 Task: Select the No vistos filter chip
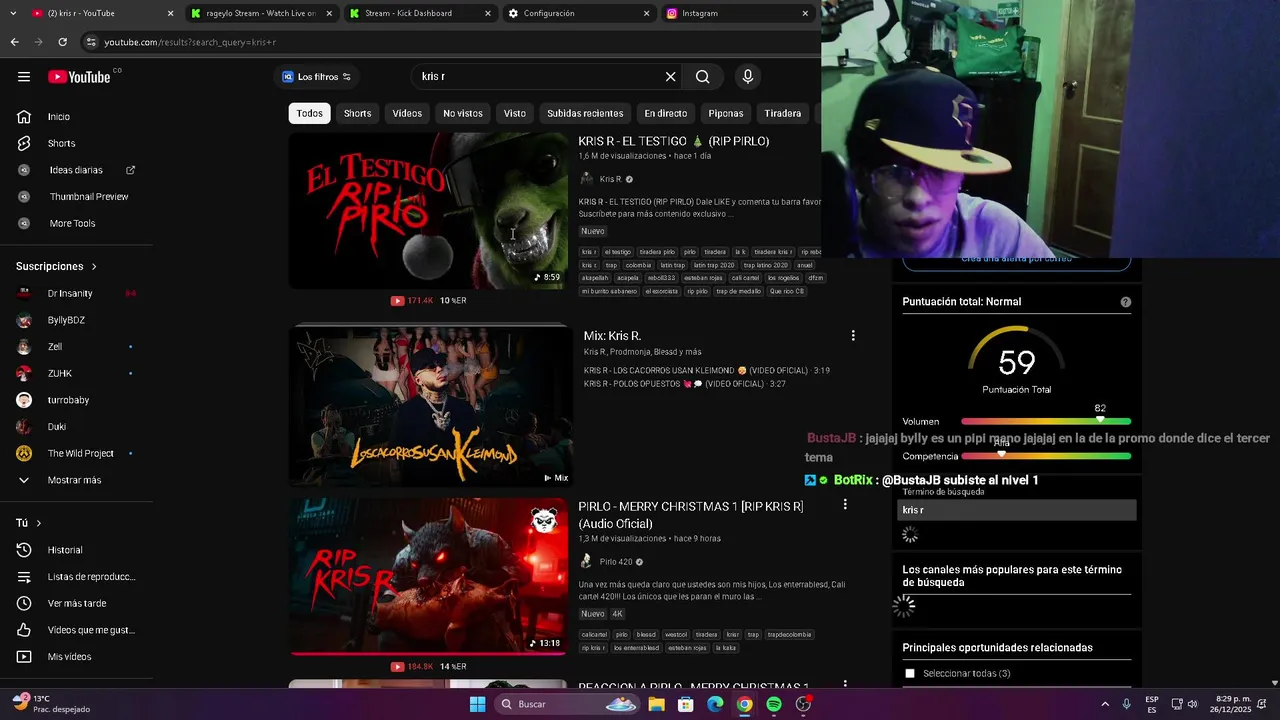463,113
